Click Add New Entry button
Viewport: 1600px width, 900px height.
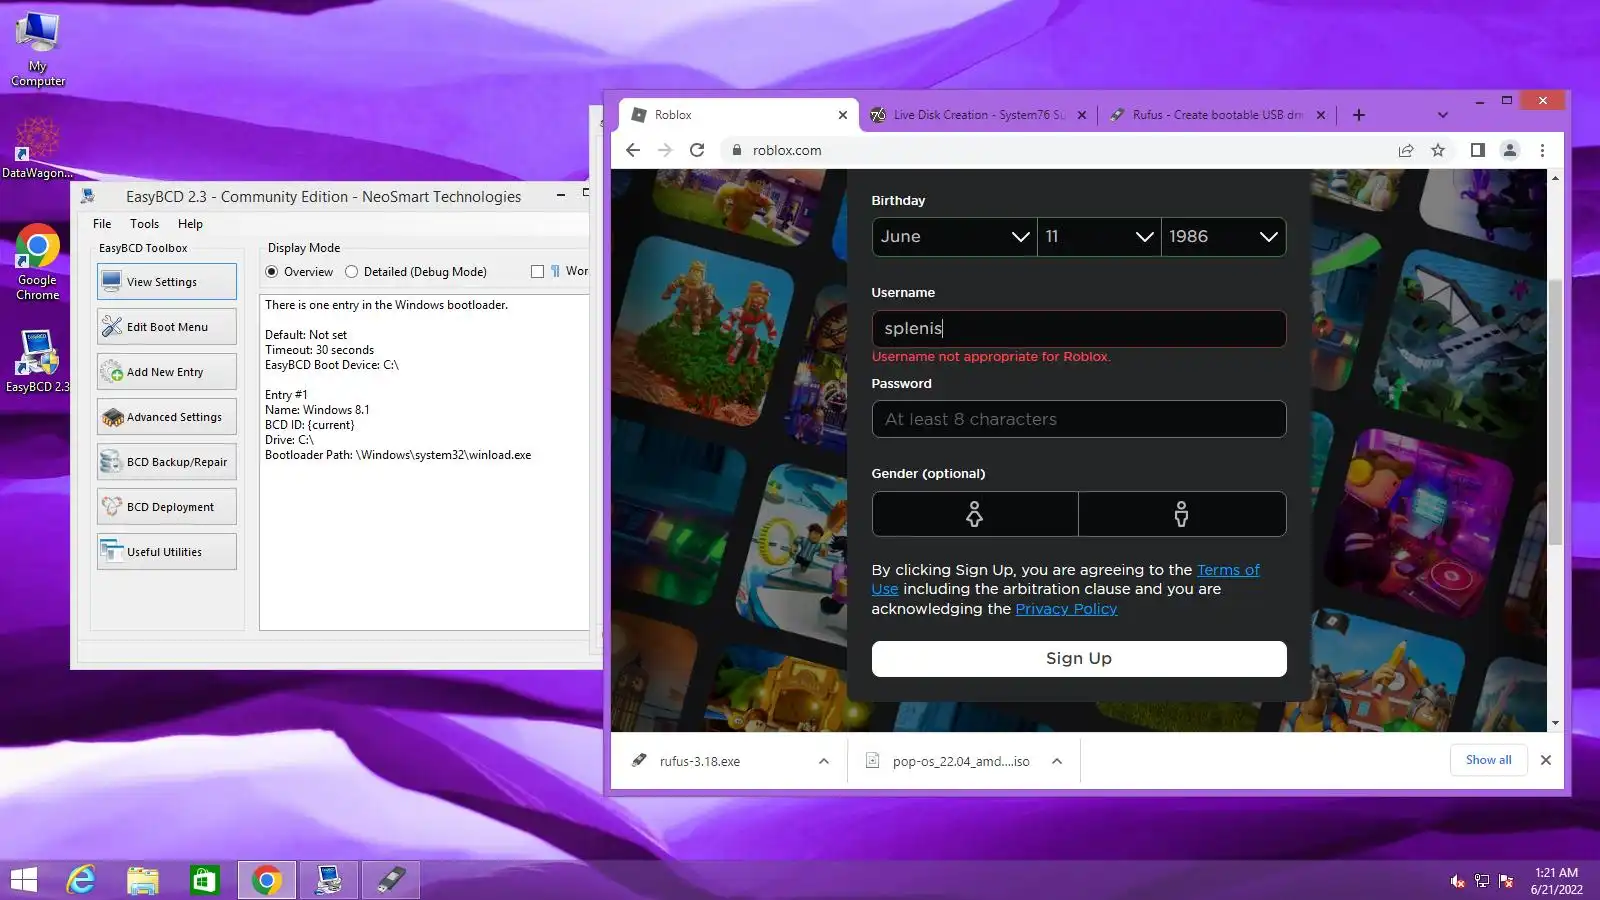click(x=167, y=372)
